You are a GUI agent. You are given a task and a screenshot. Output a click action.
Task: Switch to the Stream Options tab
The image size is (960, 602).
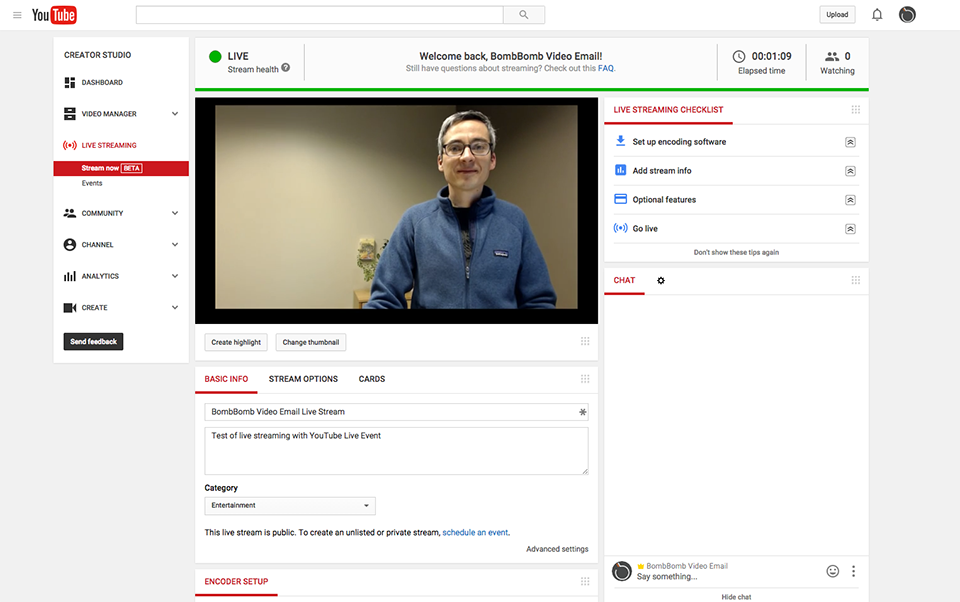point(303,379)
